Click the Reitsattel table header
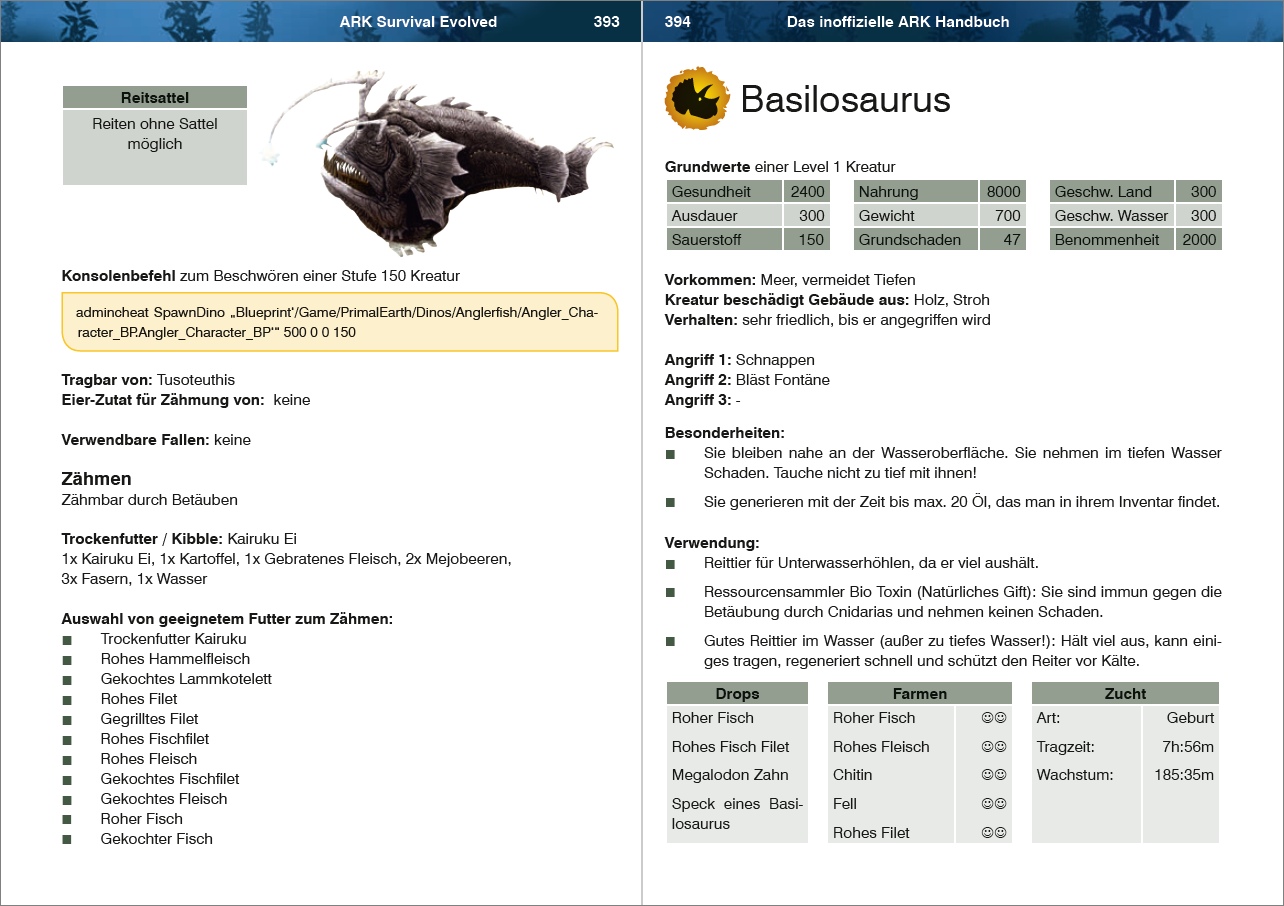 155,98
